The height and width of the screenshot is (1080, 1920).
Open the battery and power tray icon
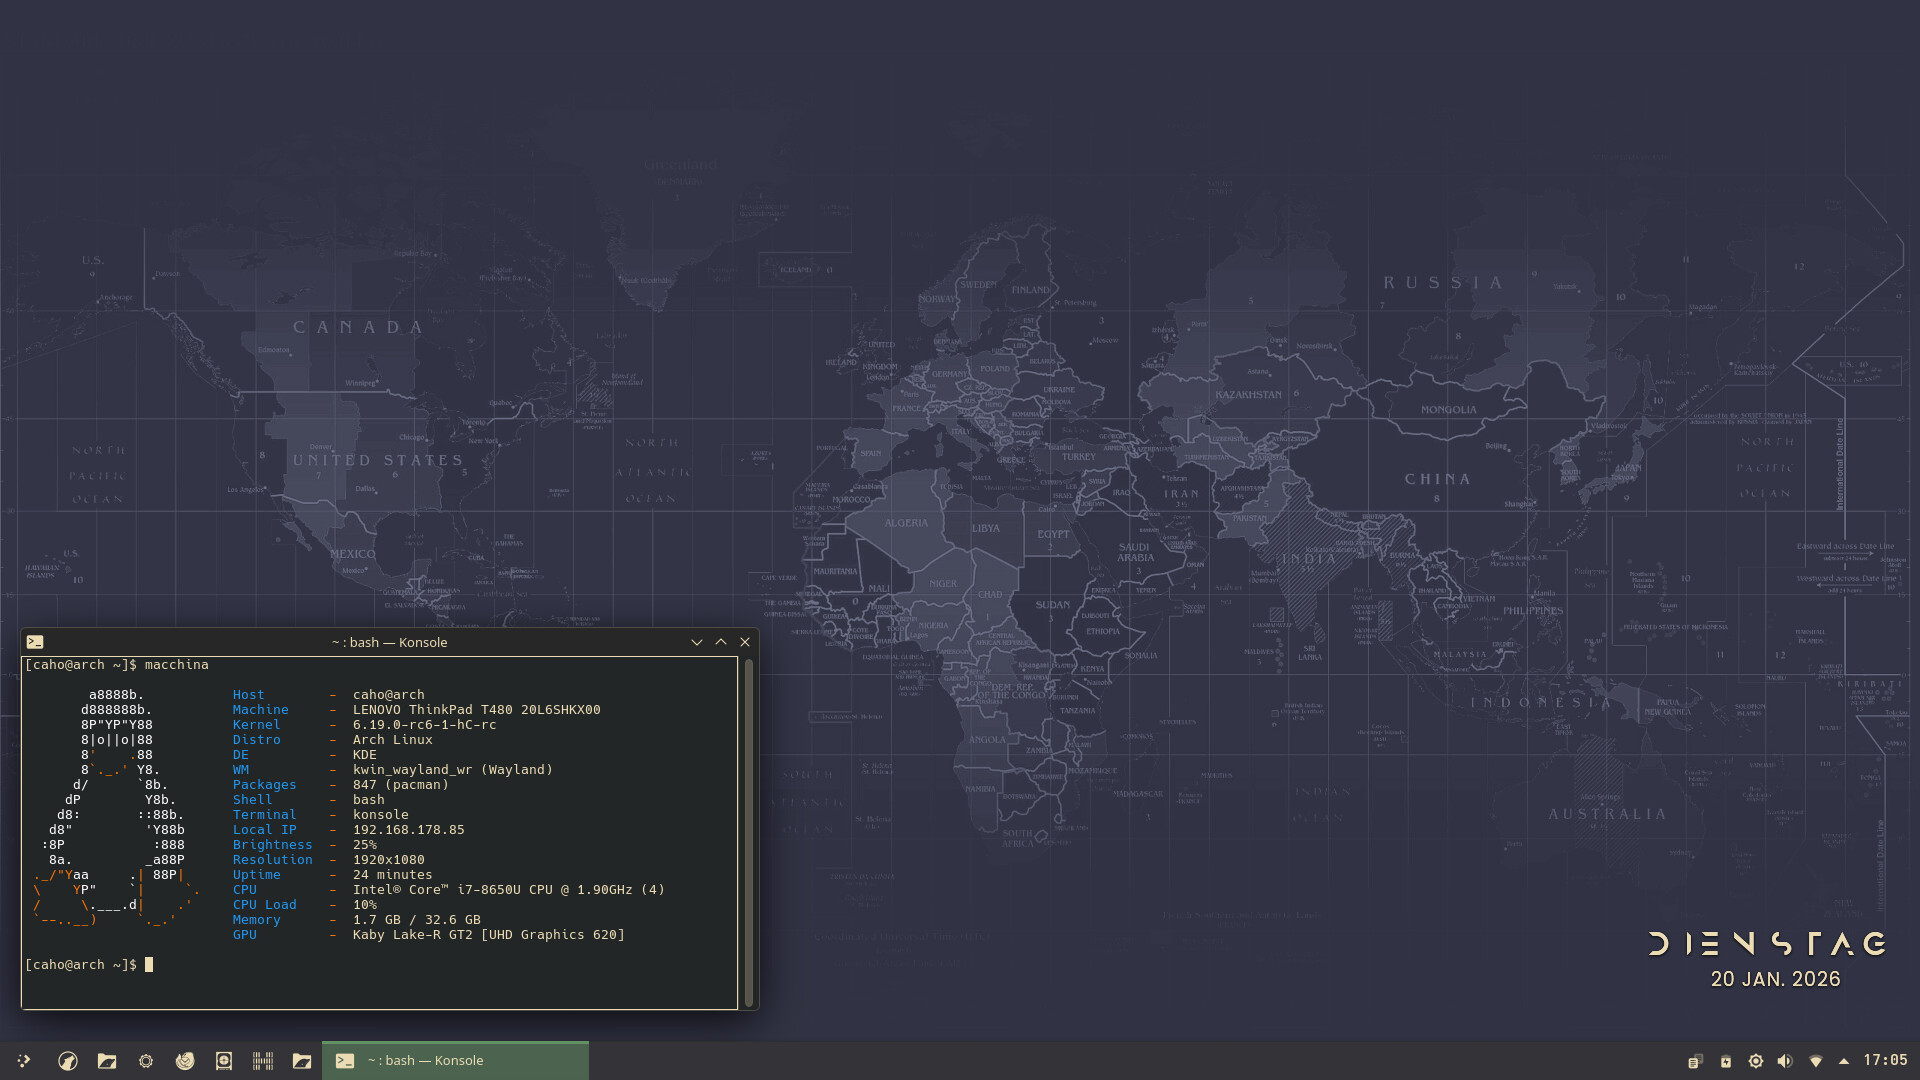(x=1725, y=1061)
